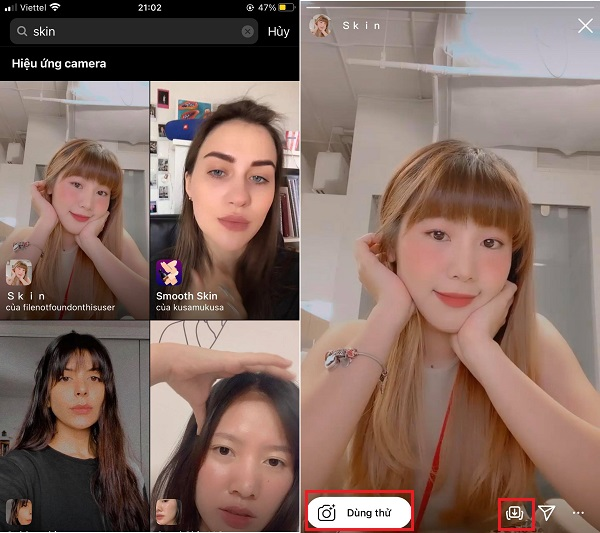
Task: Open the three-dot more options menu
Action: (578, 513)
